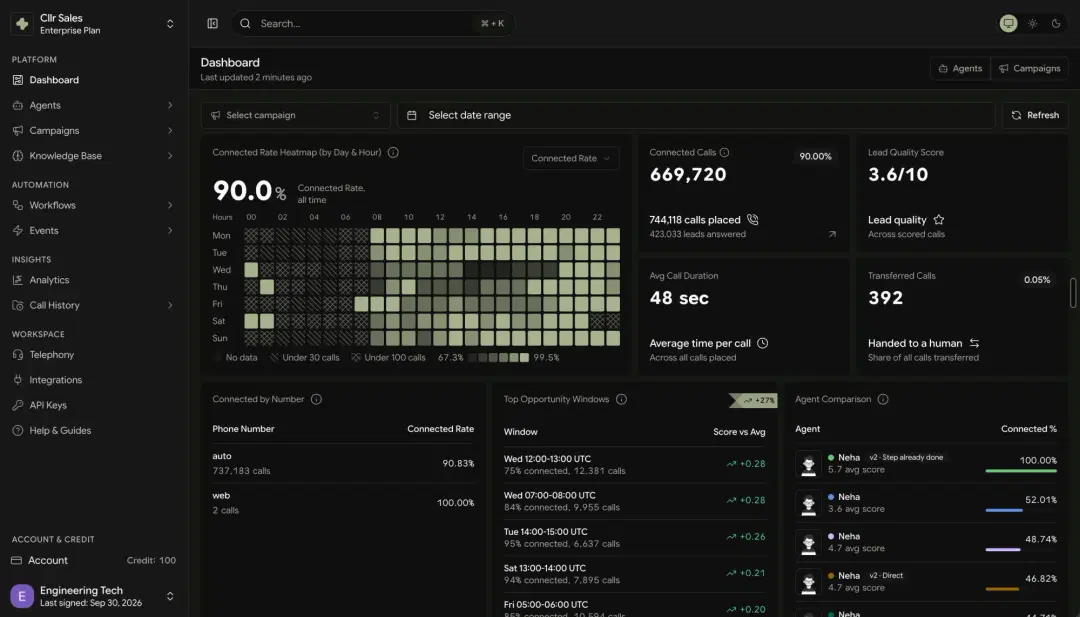
Task: Click the Connected by Number info icon
Action: [x=316, y=399]
